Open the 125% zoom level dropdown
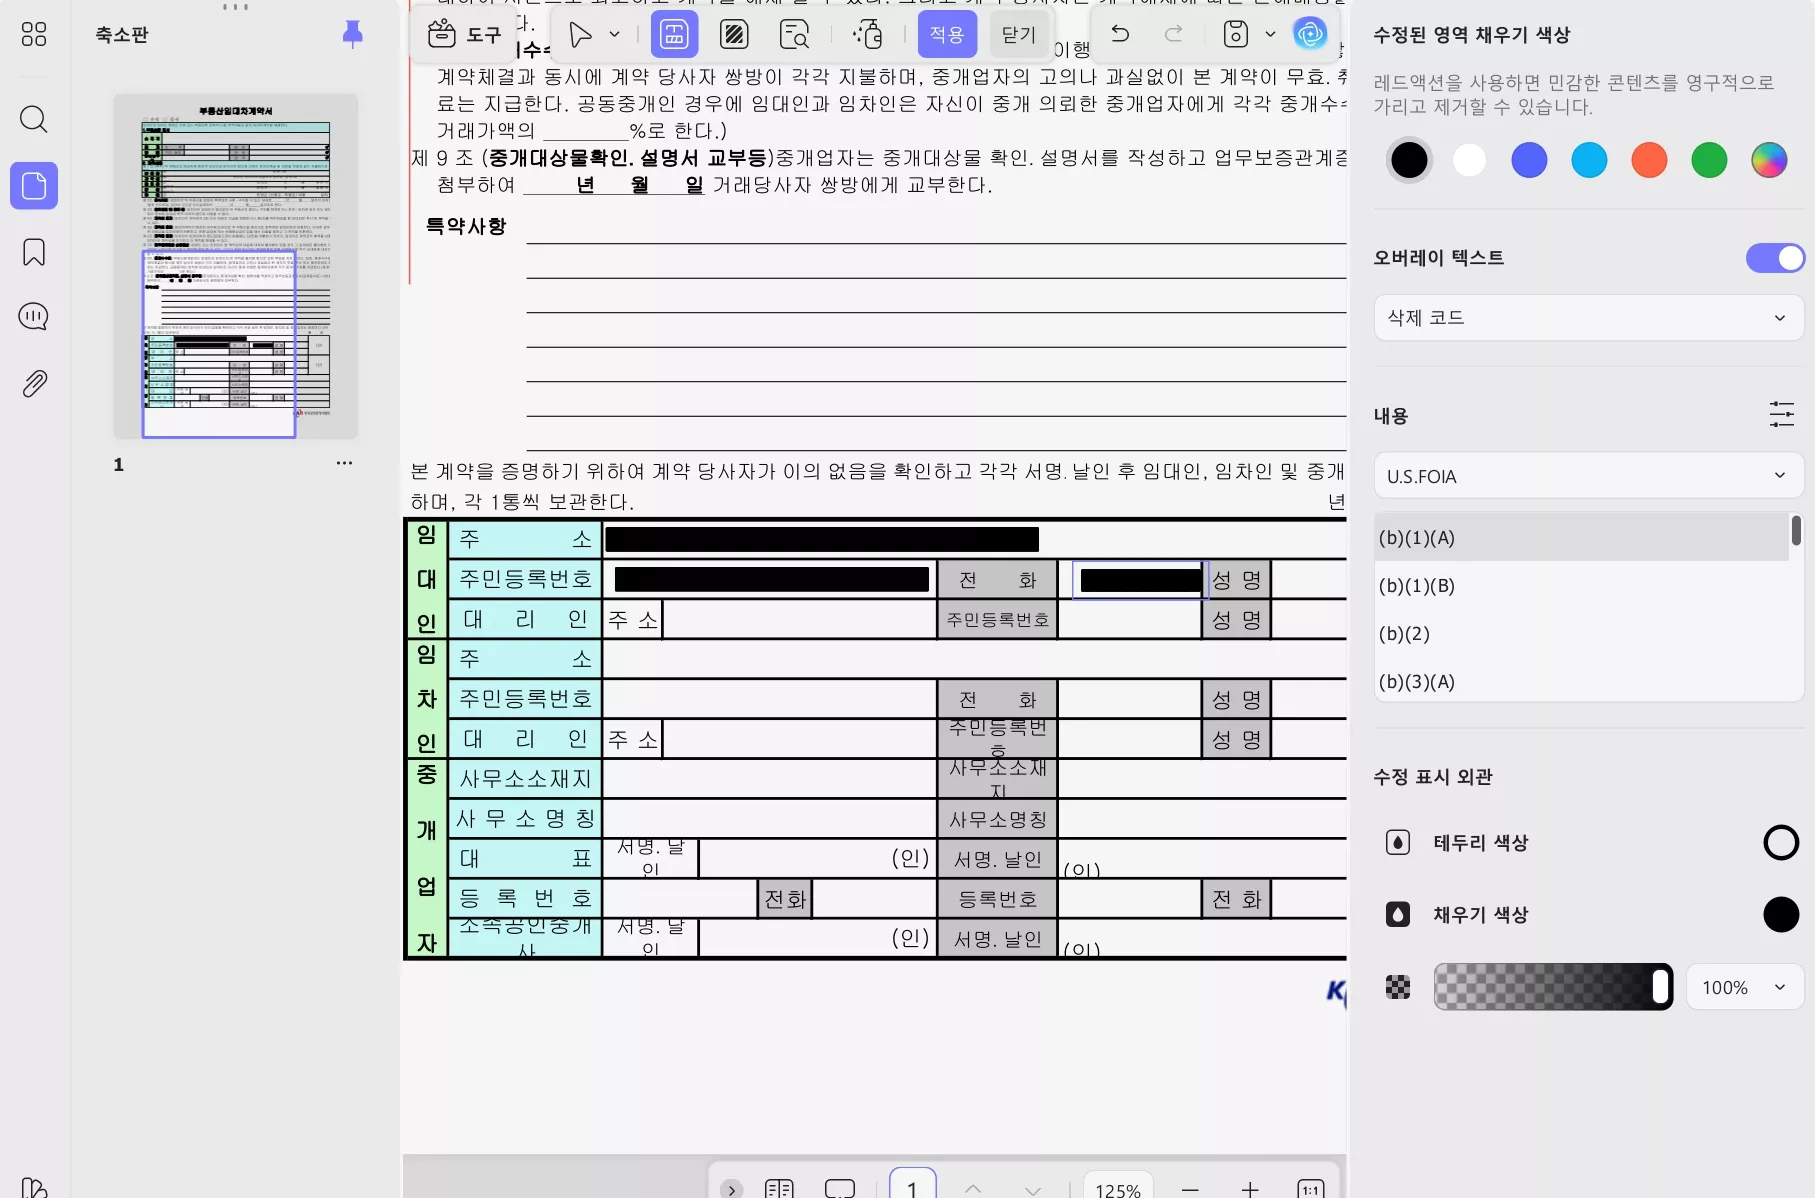The height and width of the screenshot is (1198, 1815). [x=1117, y=1189]
